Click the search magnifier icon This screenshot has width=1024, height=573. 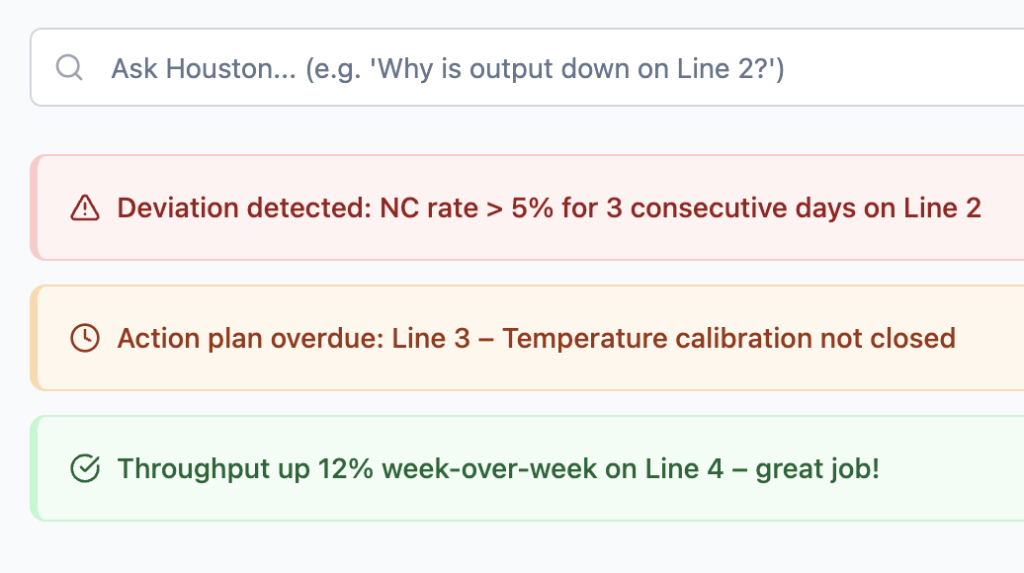click(69, 68)
